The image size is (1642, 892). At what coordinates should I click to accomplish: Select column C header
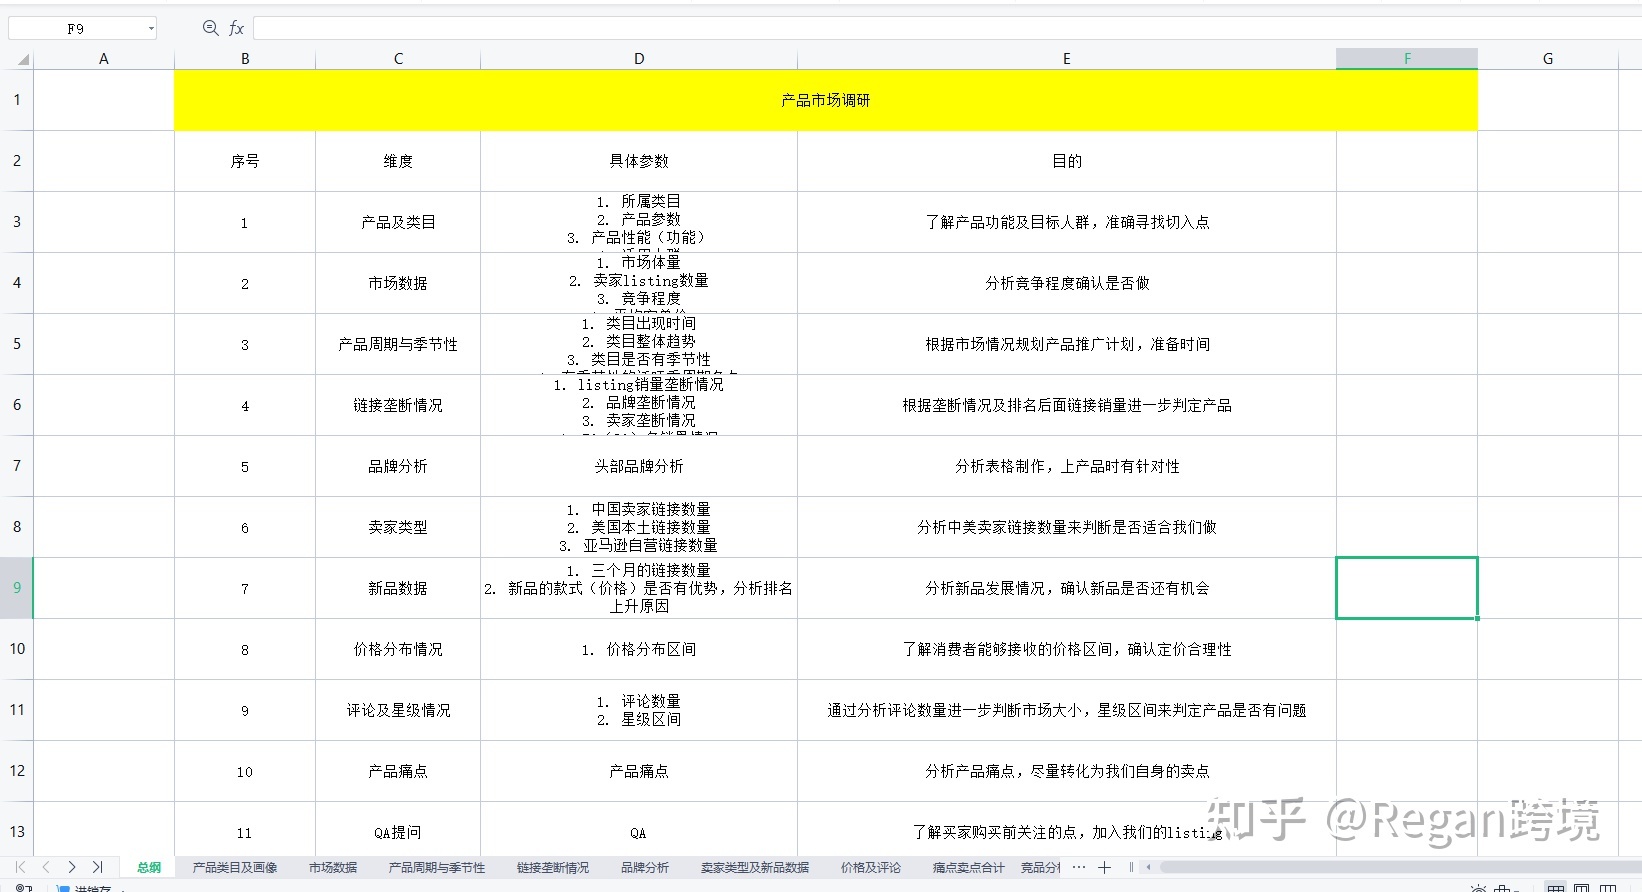point(398,59)
